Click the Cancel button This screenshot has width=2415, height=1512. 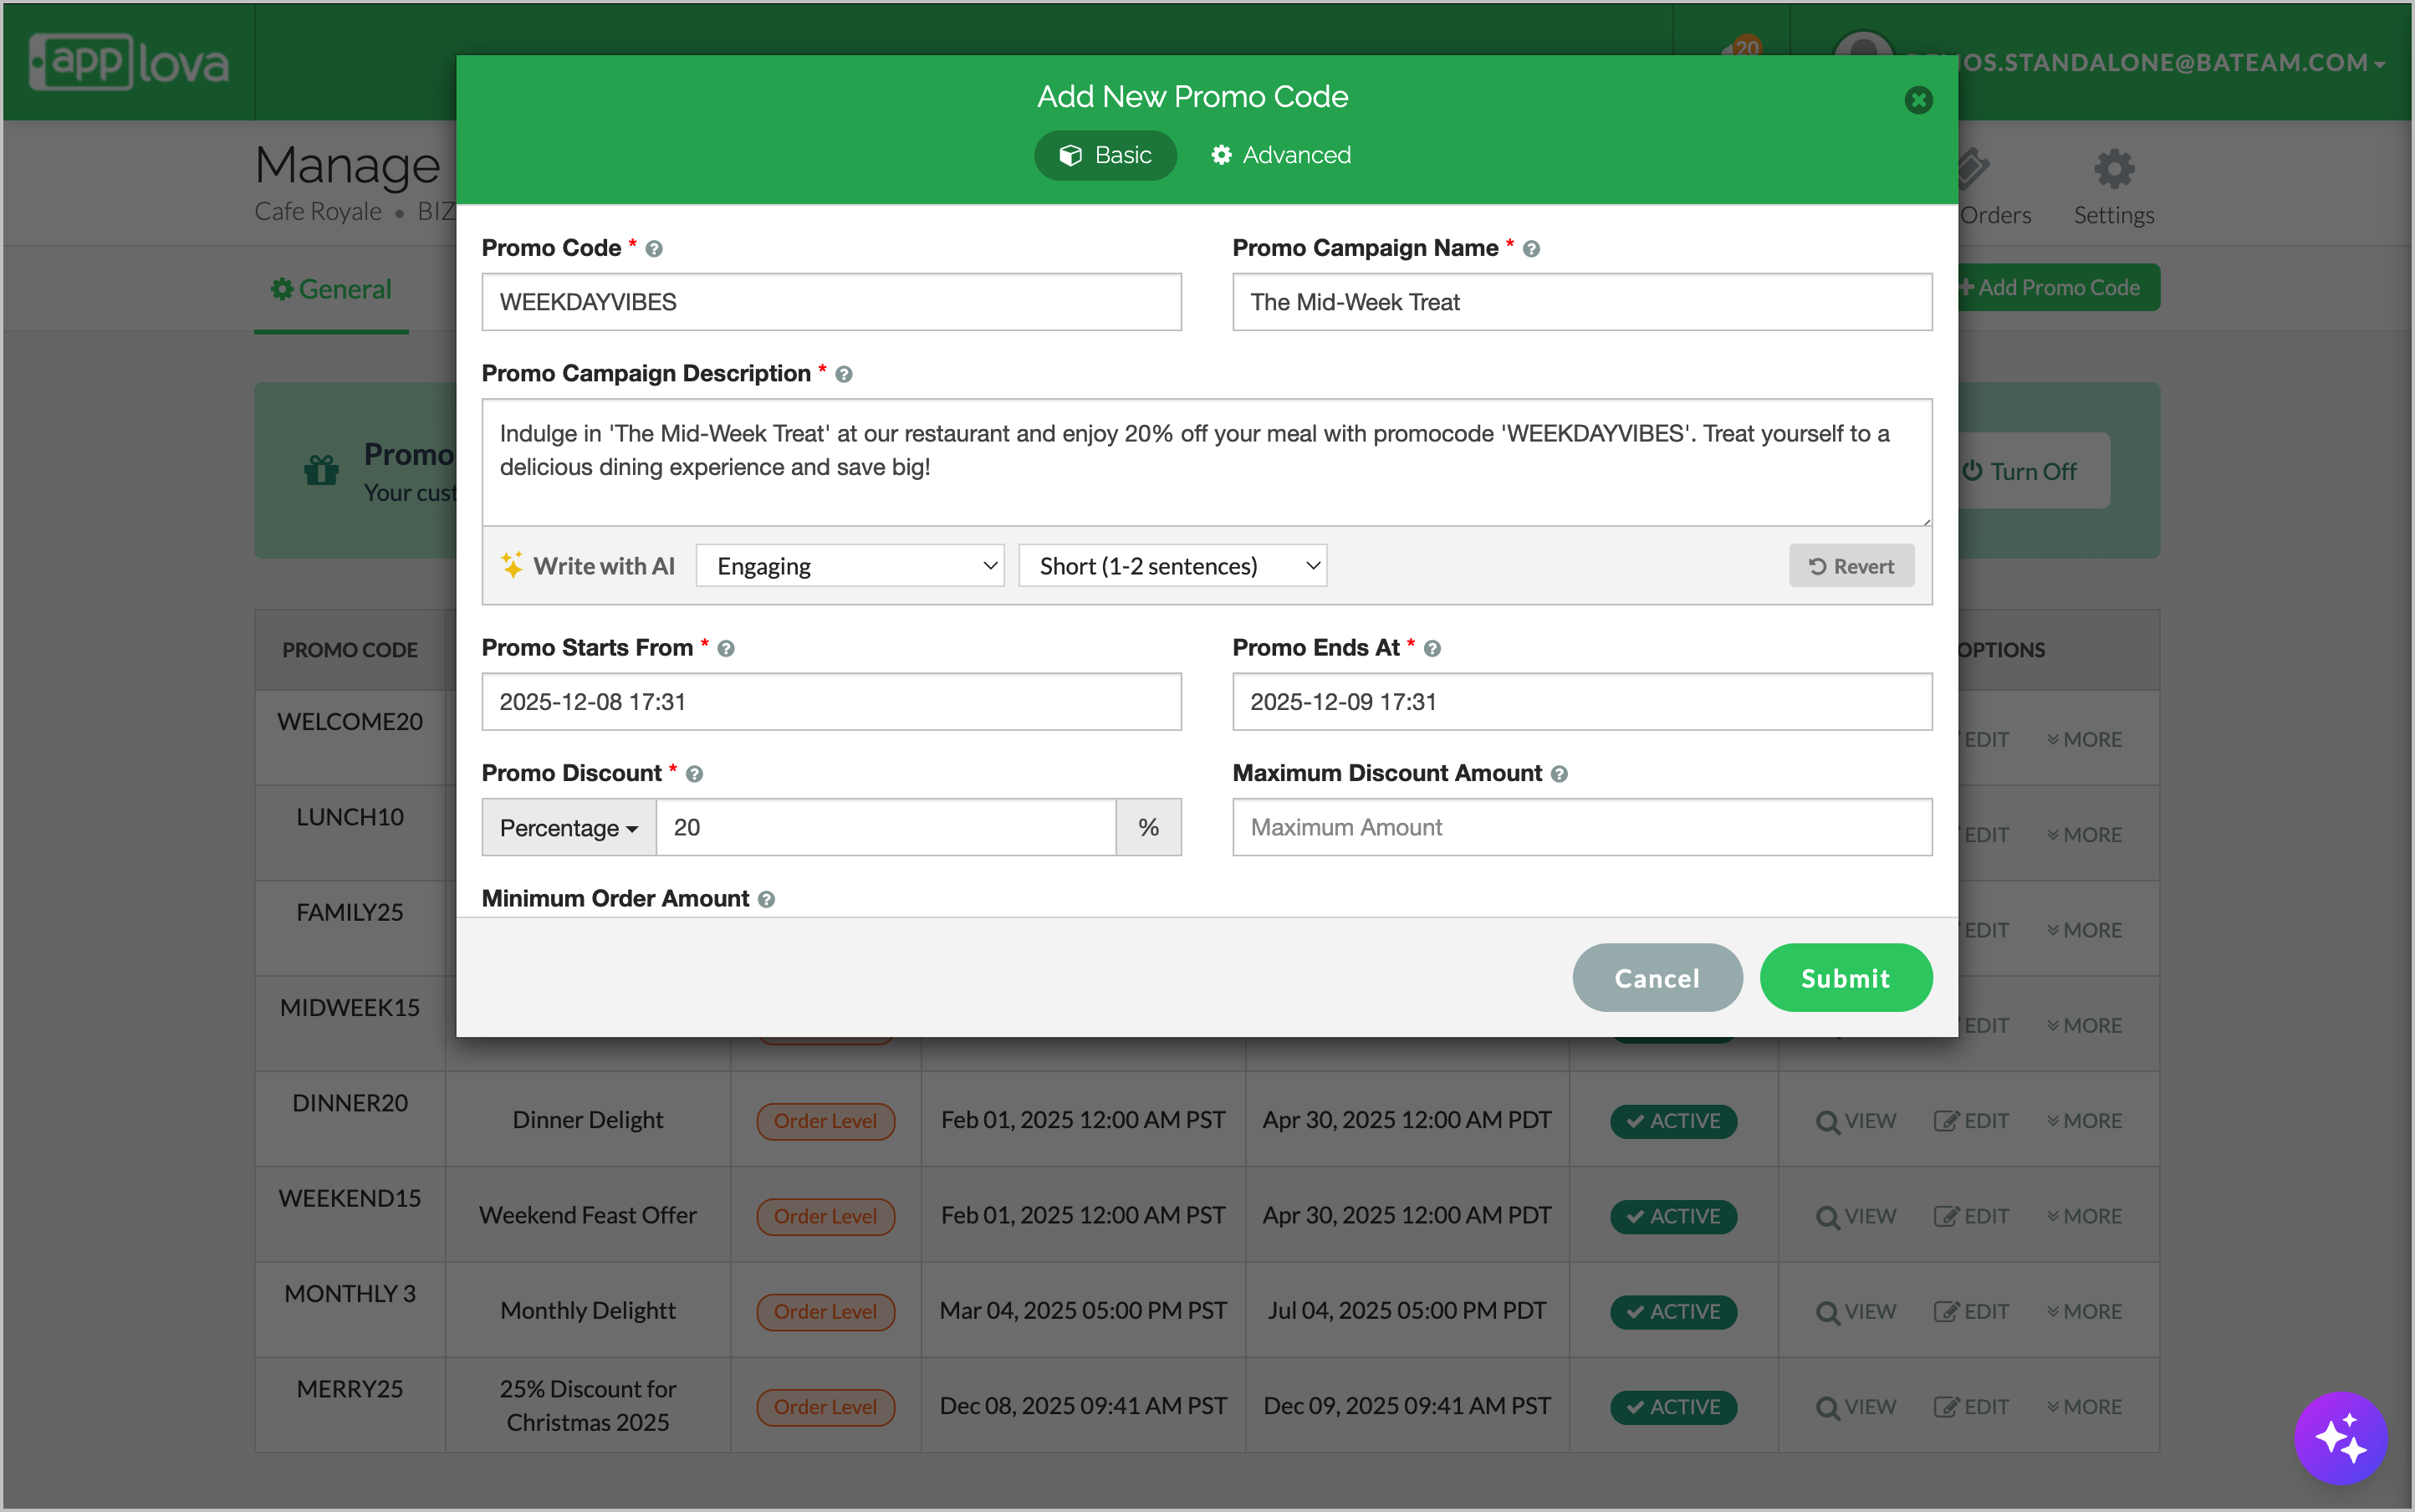1657,978
